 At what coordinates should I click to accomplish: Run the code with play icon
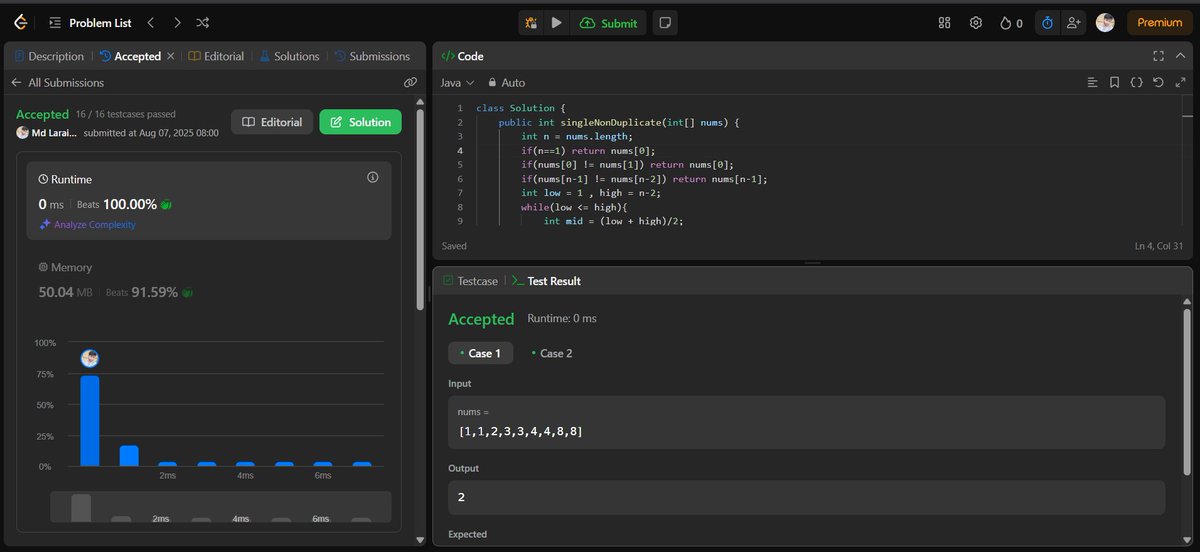pos(557,22)
